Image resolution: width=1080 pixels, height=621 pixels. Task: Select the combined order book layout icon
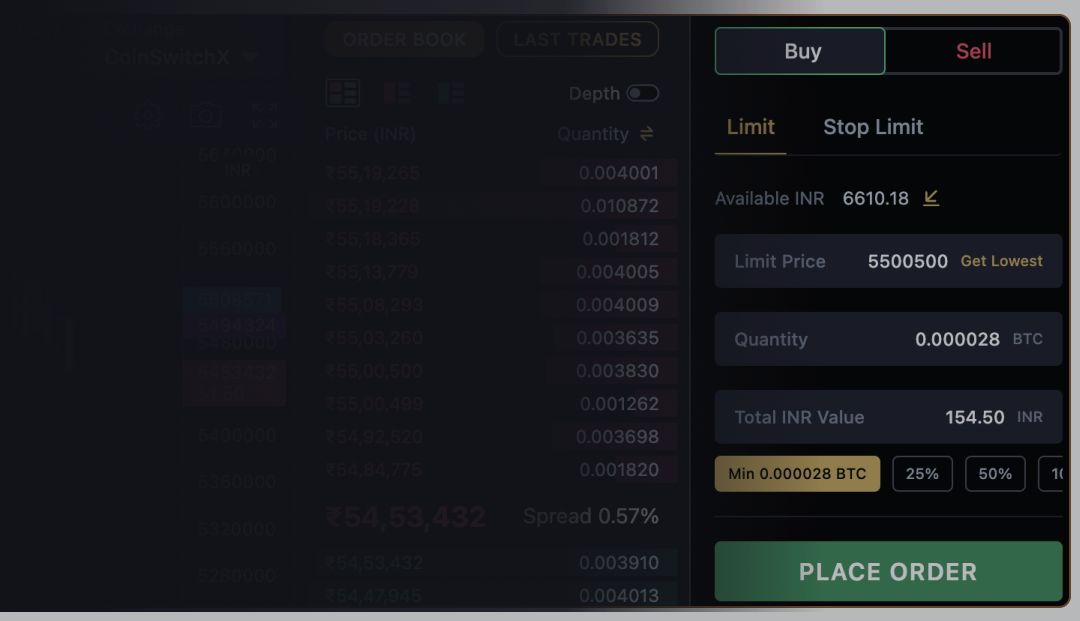[343, 92]
